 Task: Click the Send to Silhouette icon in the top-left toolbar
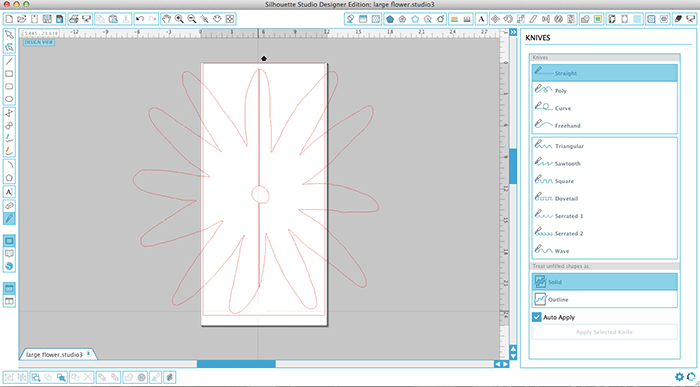tap(87, 19)
